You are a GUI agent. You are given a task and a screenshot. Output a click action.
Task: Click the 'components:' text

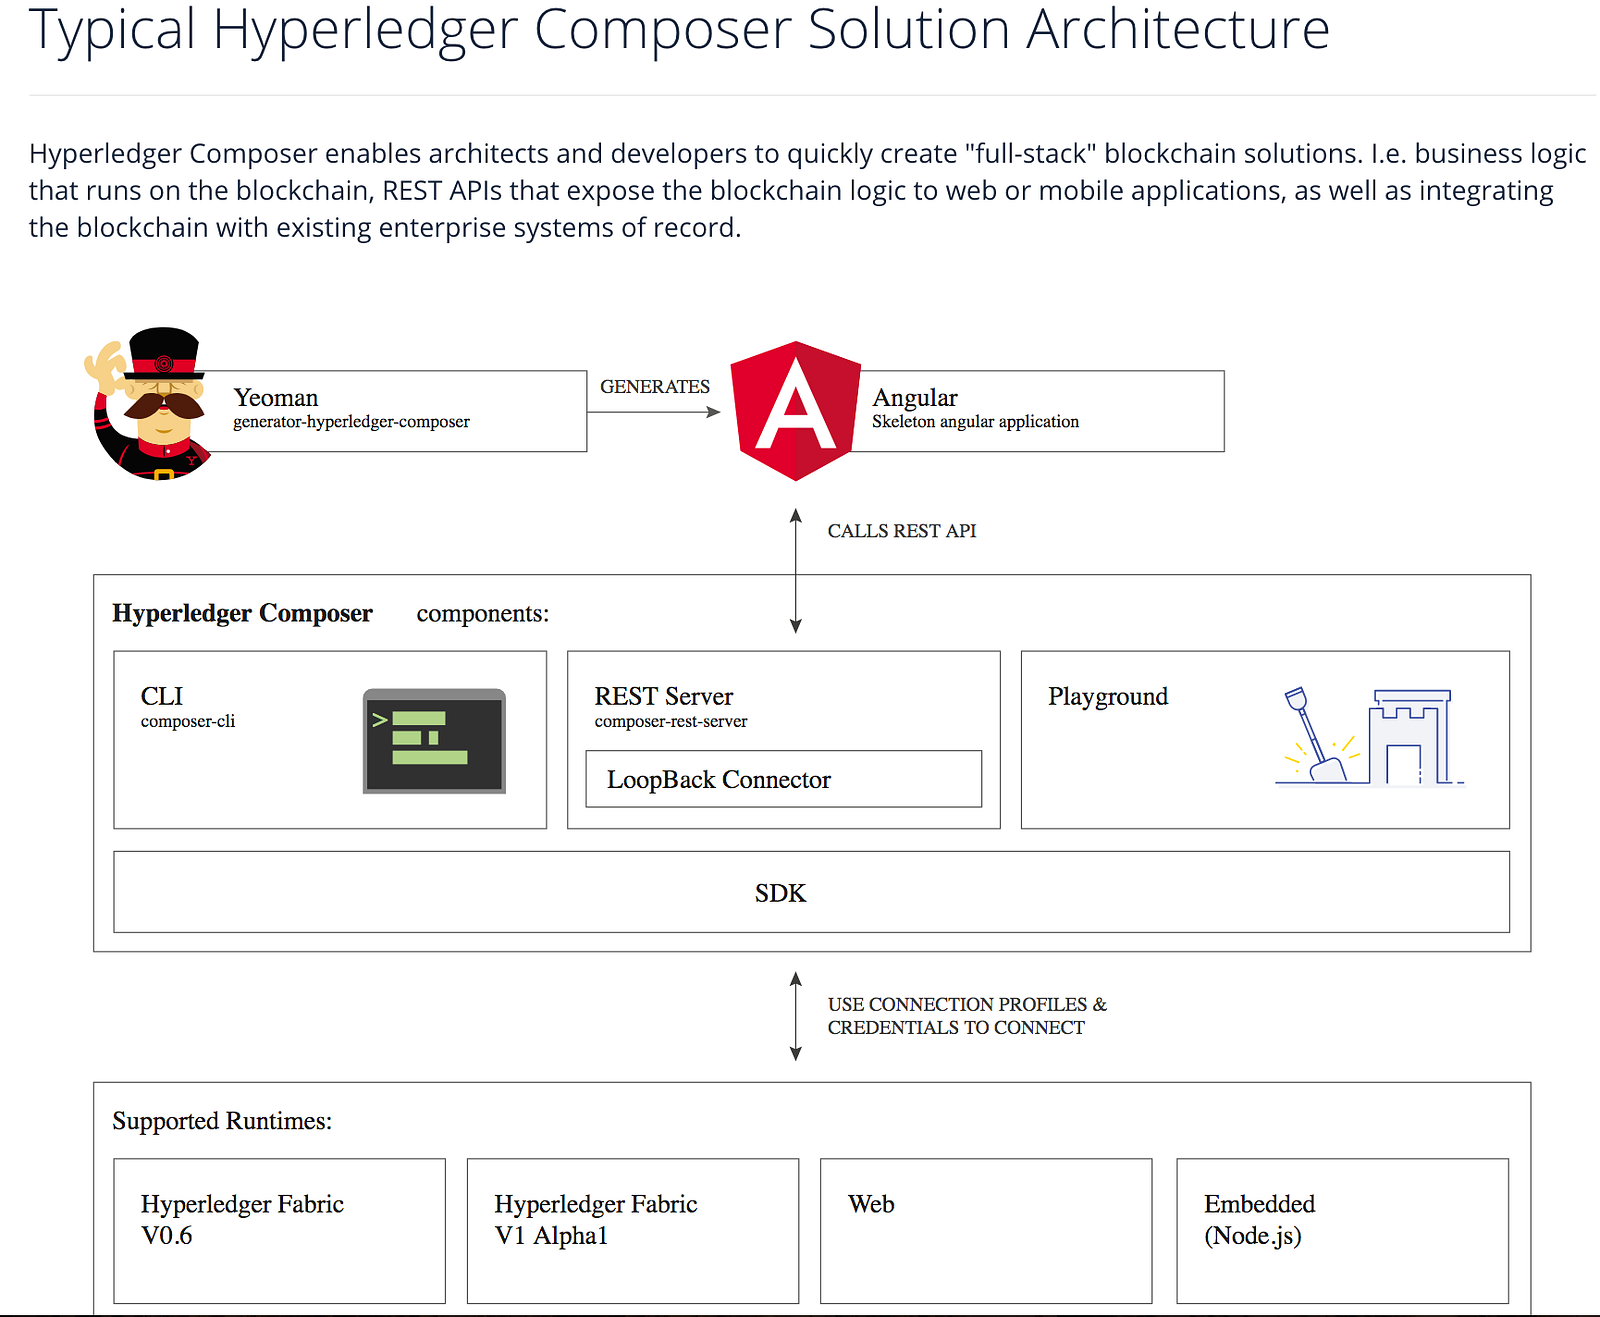(x=483, y=614)
